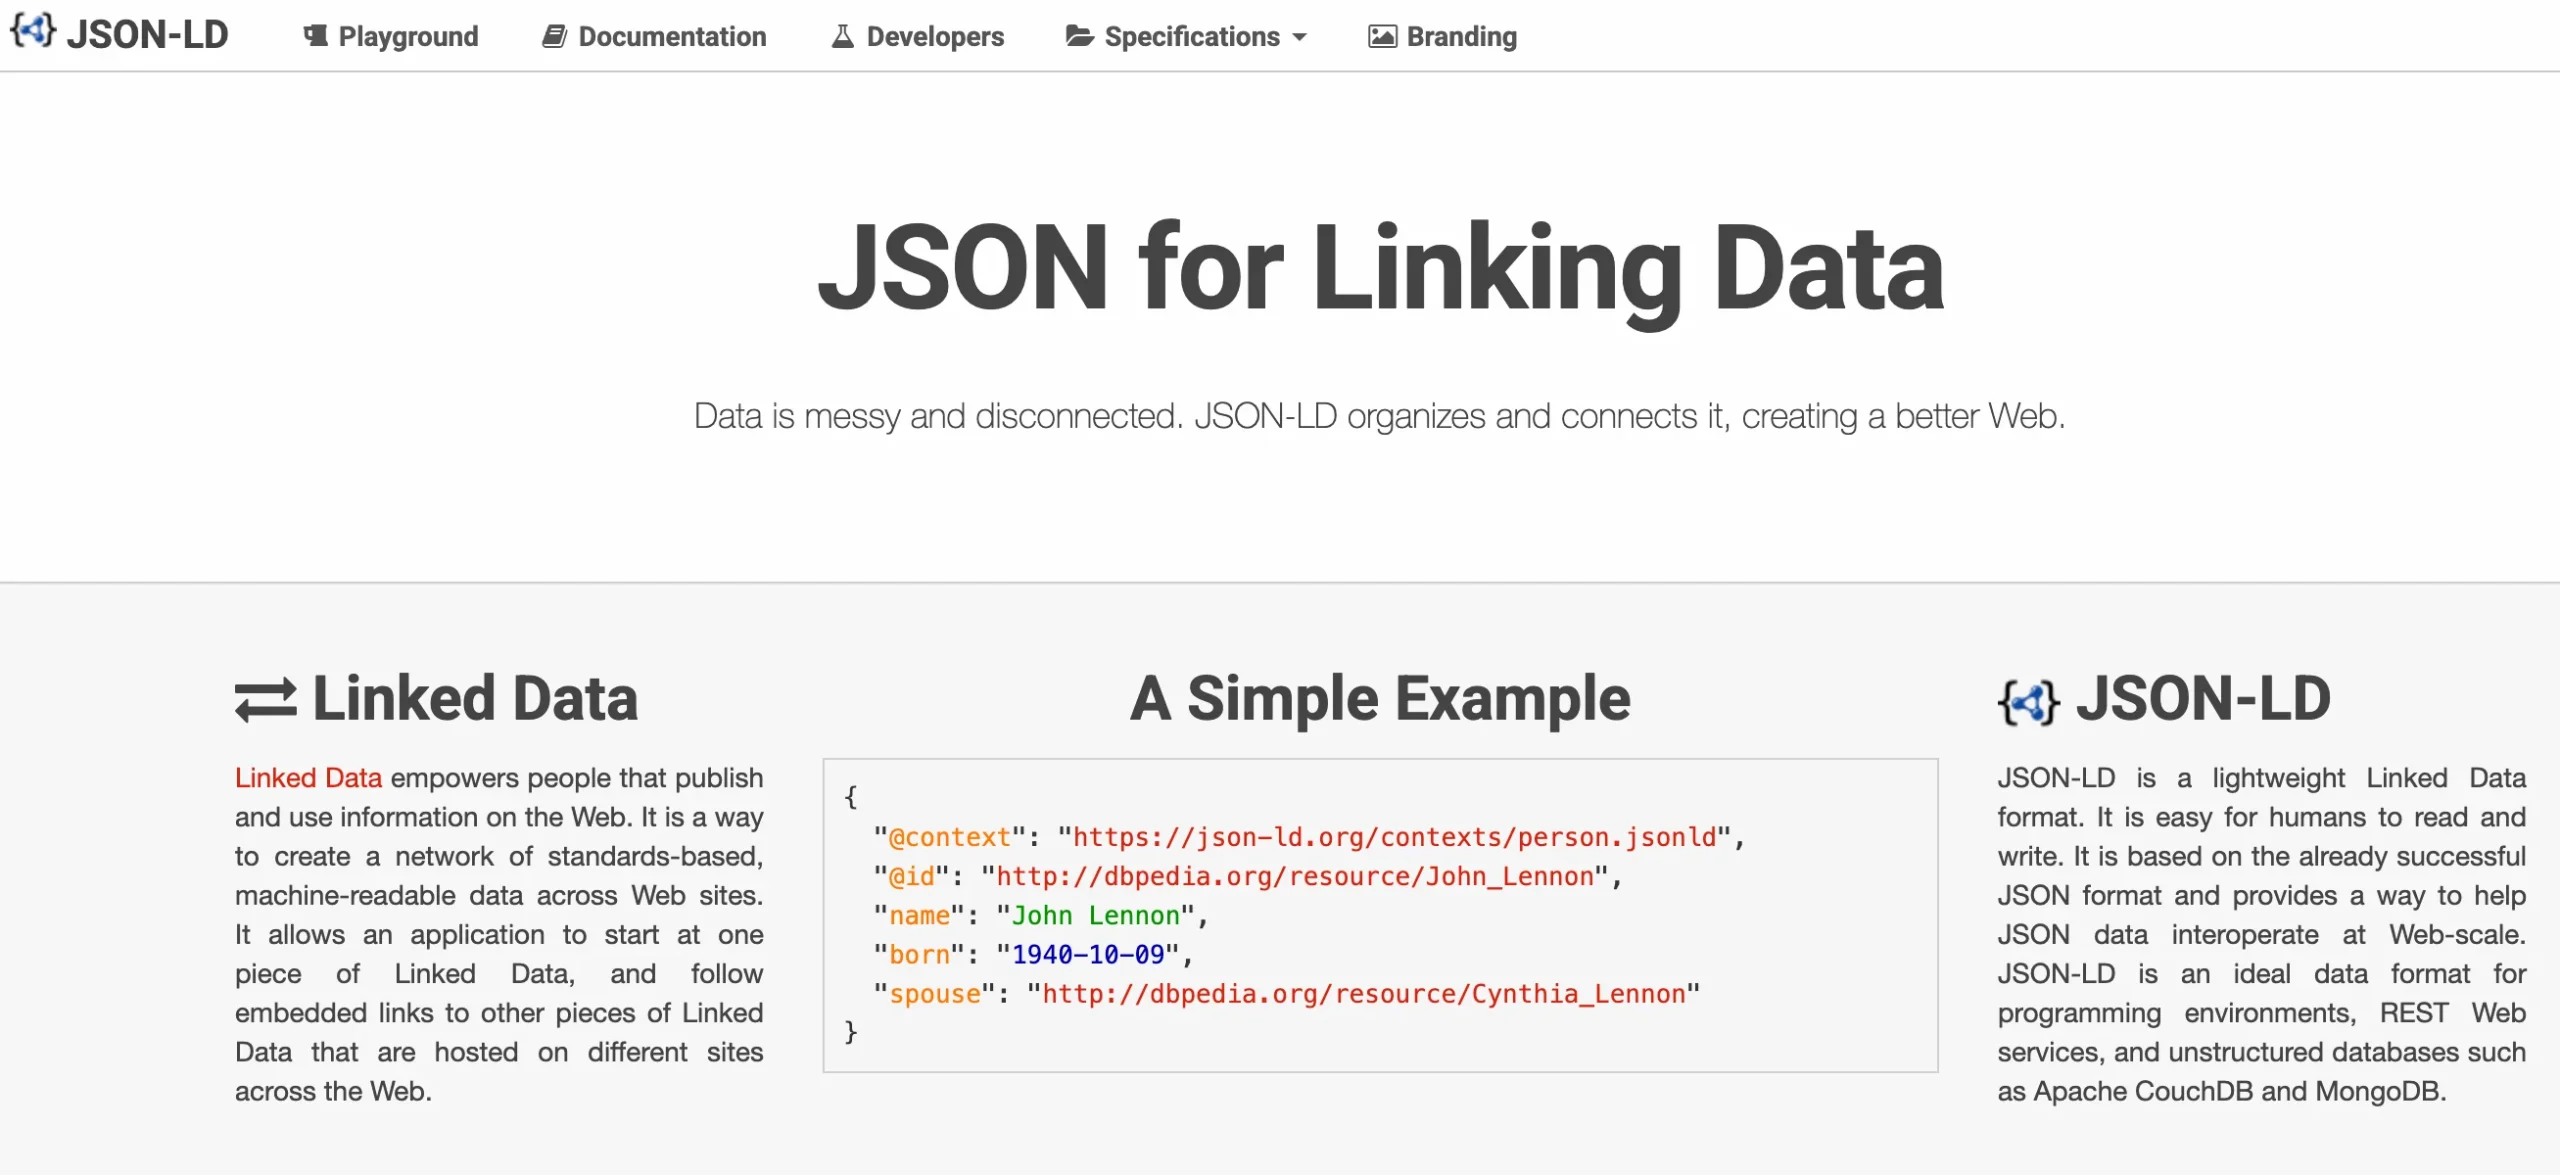Click the Branding picture icon
2560x1175 pixels.
coord(1382,36)
